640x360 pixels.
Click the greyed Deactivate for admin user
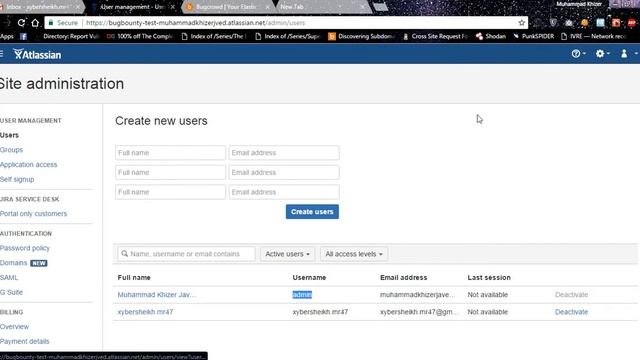click(571, 295)
